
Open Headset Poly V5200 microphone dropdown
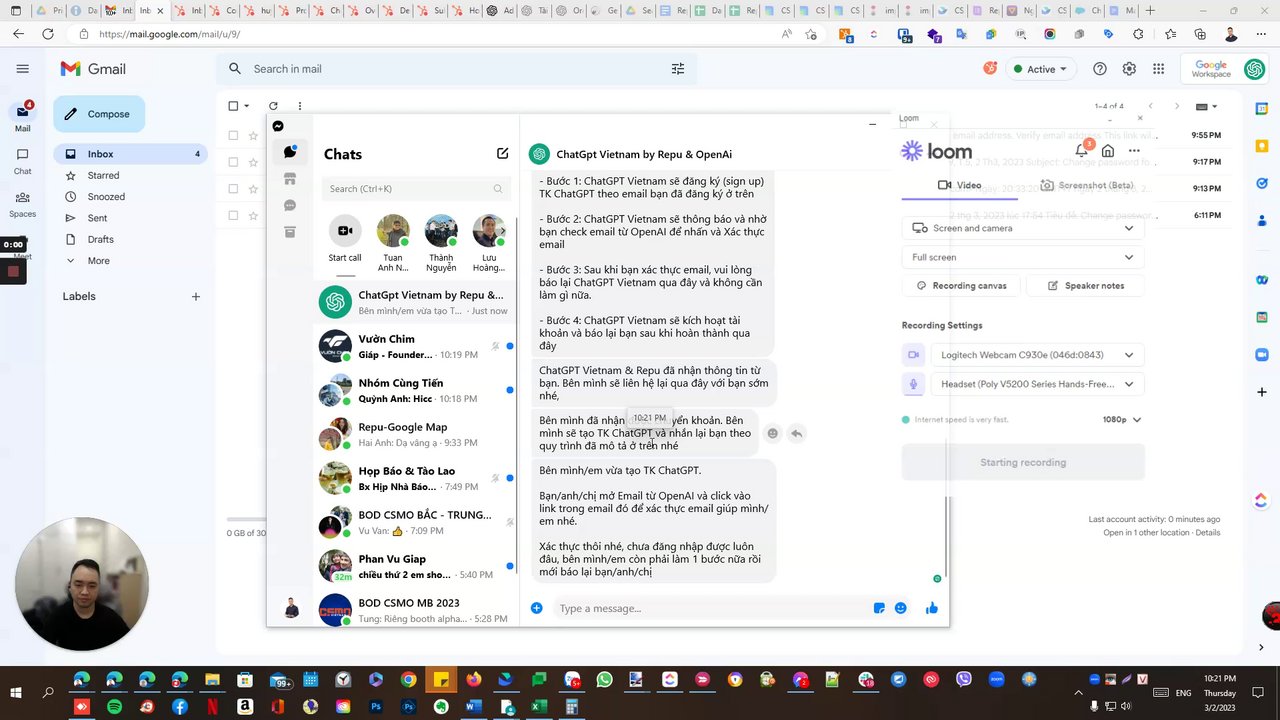(x=1036, y=384)
